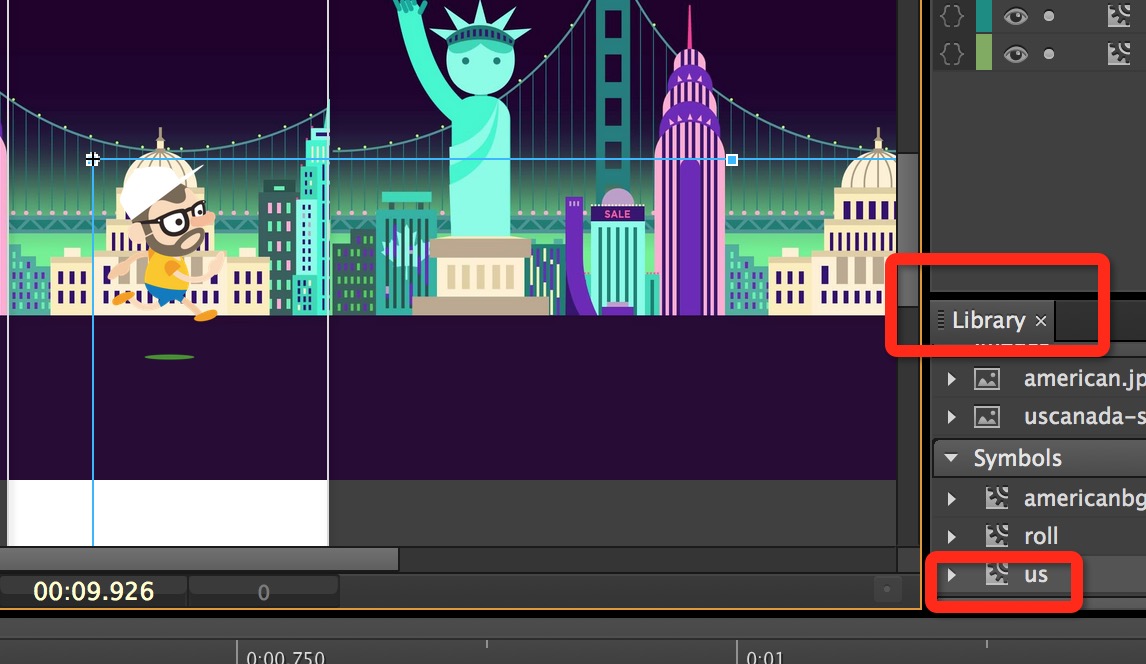Screen dimensions: 1146x664
Task: Select the american.jp library asset
Action: (1085, 378)
